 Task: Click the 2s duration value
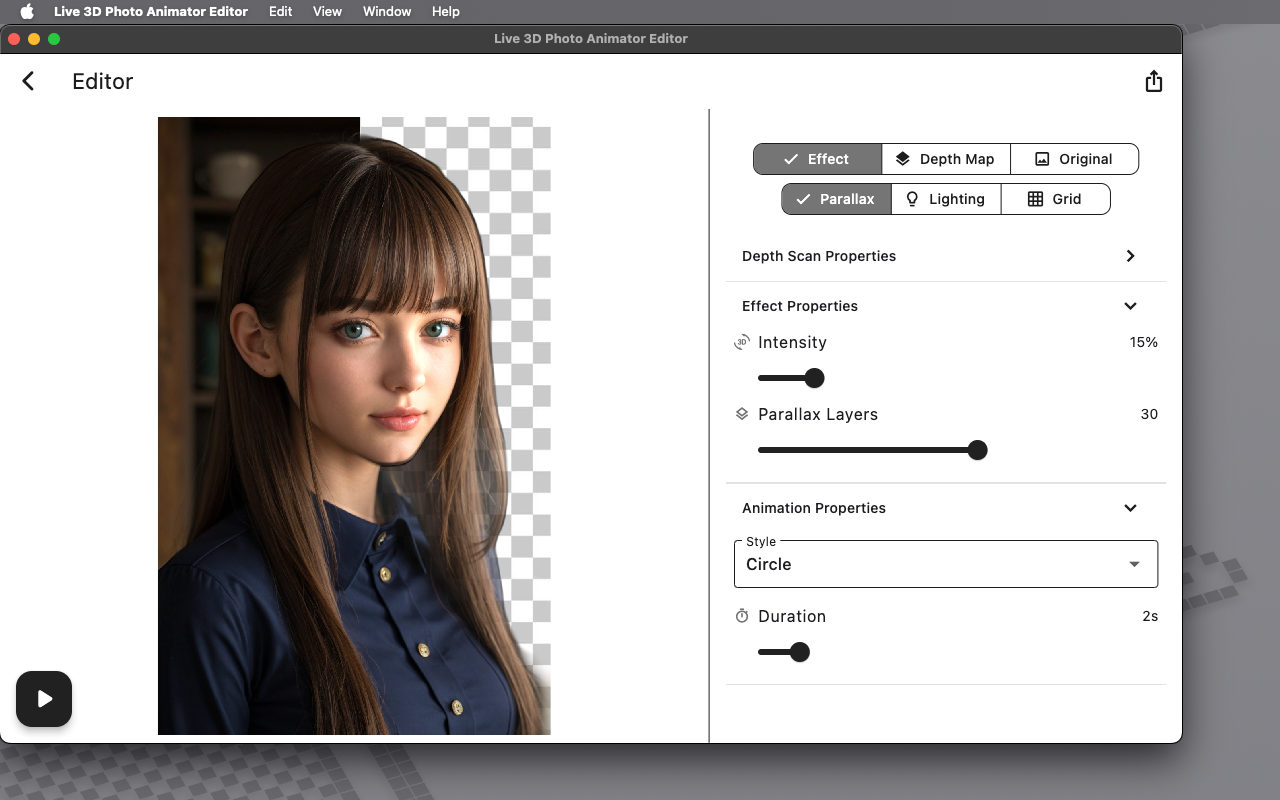tap(1150, 616)
